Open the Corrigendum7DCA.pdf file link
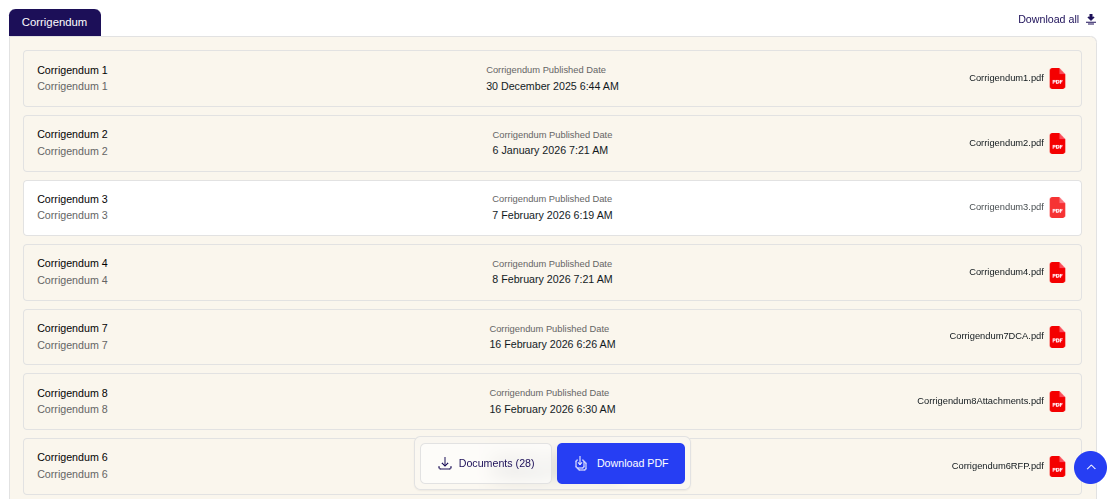 coord(996,336)
